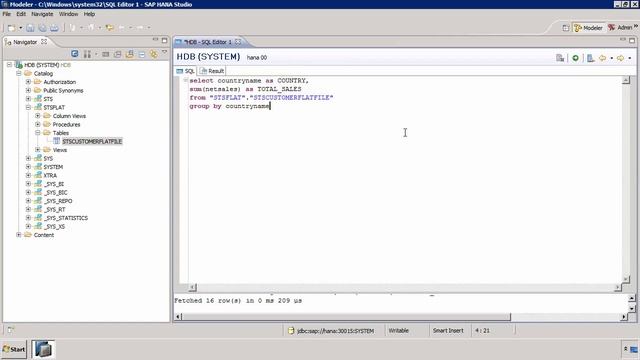Click the console horizontal scrollbar

(346, 317)
